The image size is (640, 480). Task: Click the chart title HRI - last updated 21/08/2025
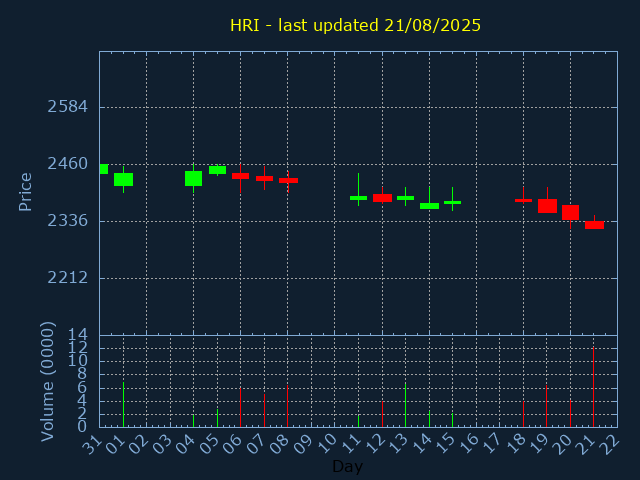pyautogui.click(x=356, y=25)
